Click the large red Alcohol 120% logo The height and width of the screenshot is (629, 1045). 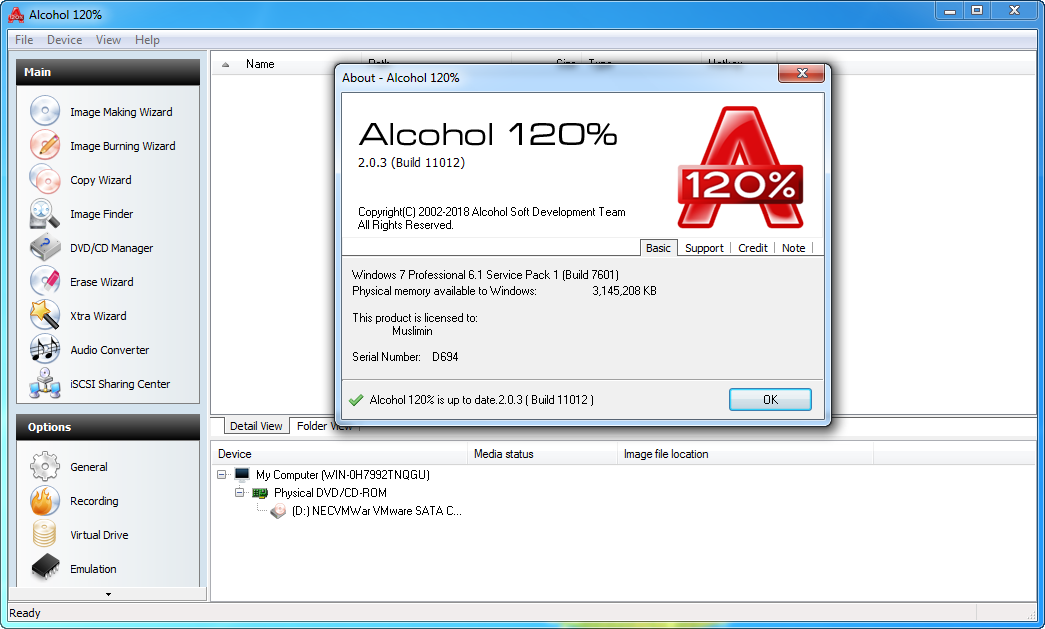pyautogui.click(x=740, y=167)
